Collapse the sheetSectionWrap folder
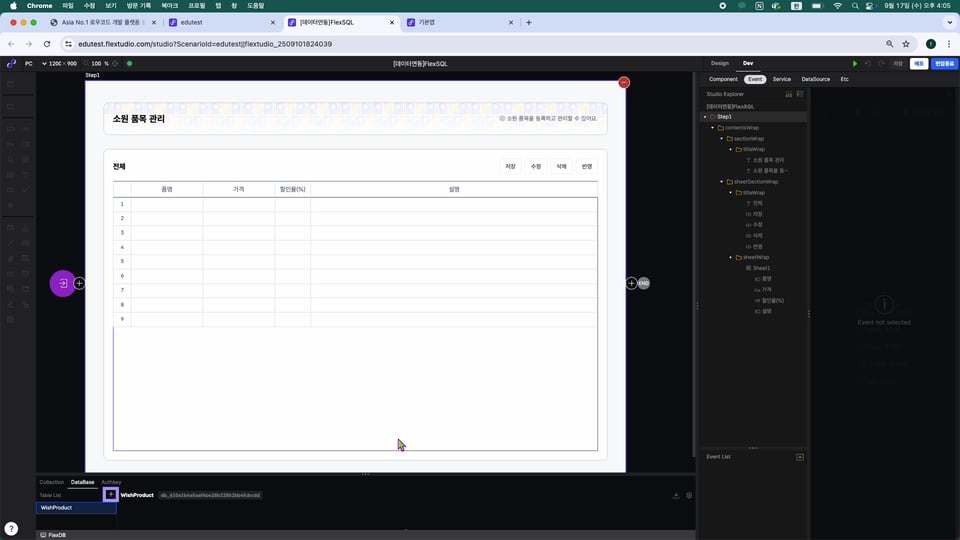Screen dimensions: 960x540 click(x=721, y=182)
